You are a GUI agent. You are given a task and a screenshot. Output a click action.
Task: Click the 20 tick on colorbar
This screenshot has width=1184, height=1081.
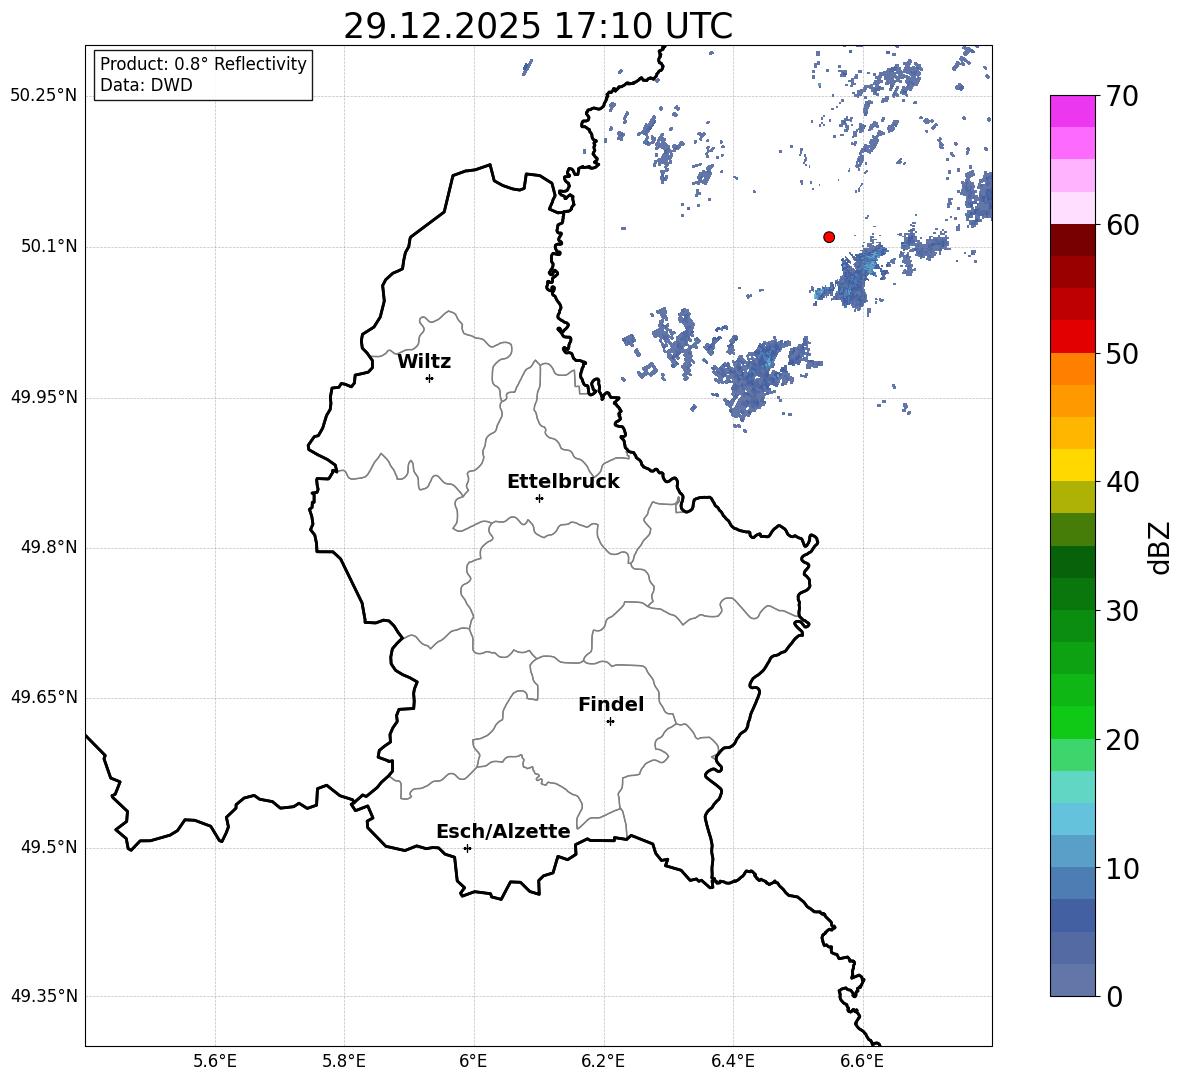[1122, 740]
